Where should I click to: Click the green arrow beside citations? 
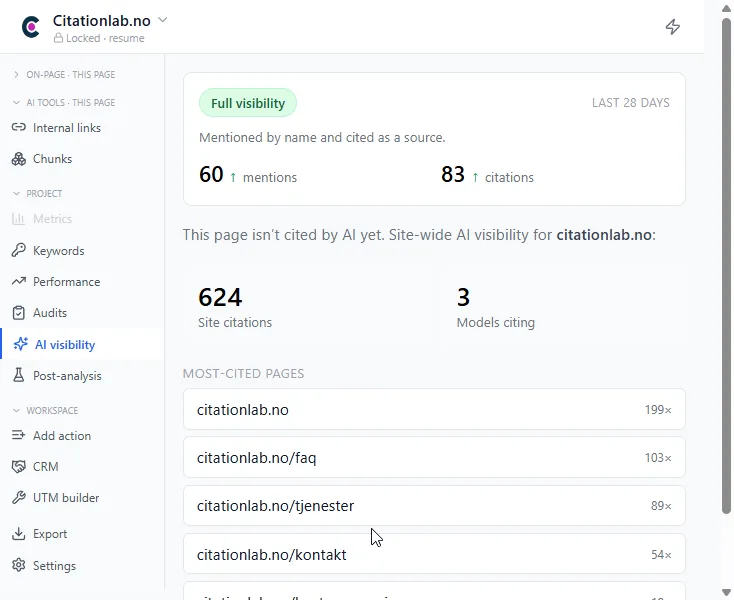click(475, 177)
